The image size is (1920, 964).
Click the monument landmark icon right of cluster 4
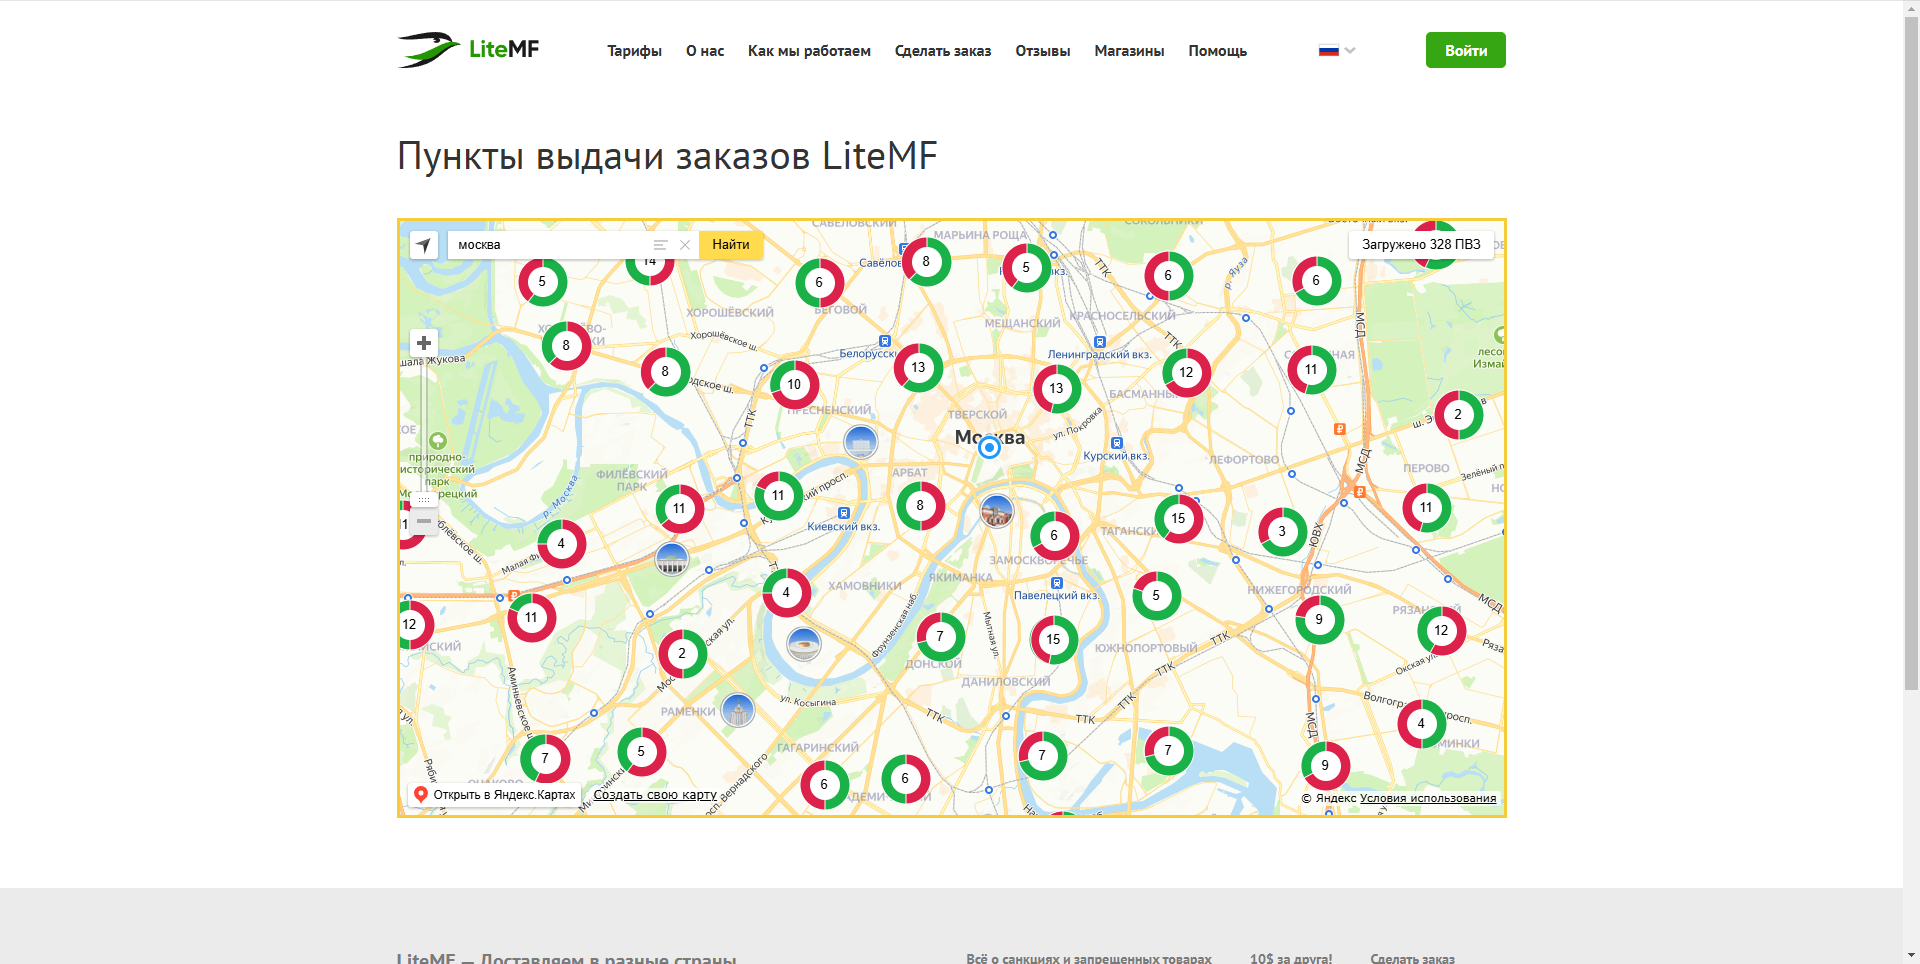[x=672, y=559]
